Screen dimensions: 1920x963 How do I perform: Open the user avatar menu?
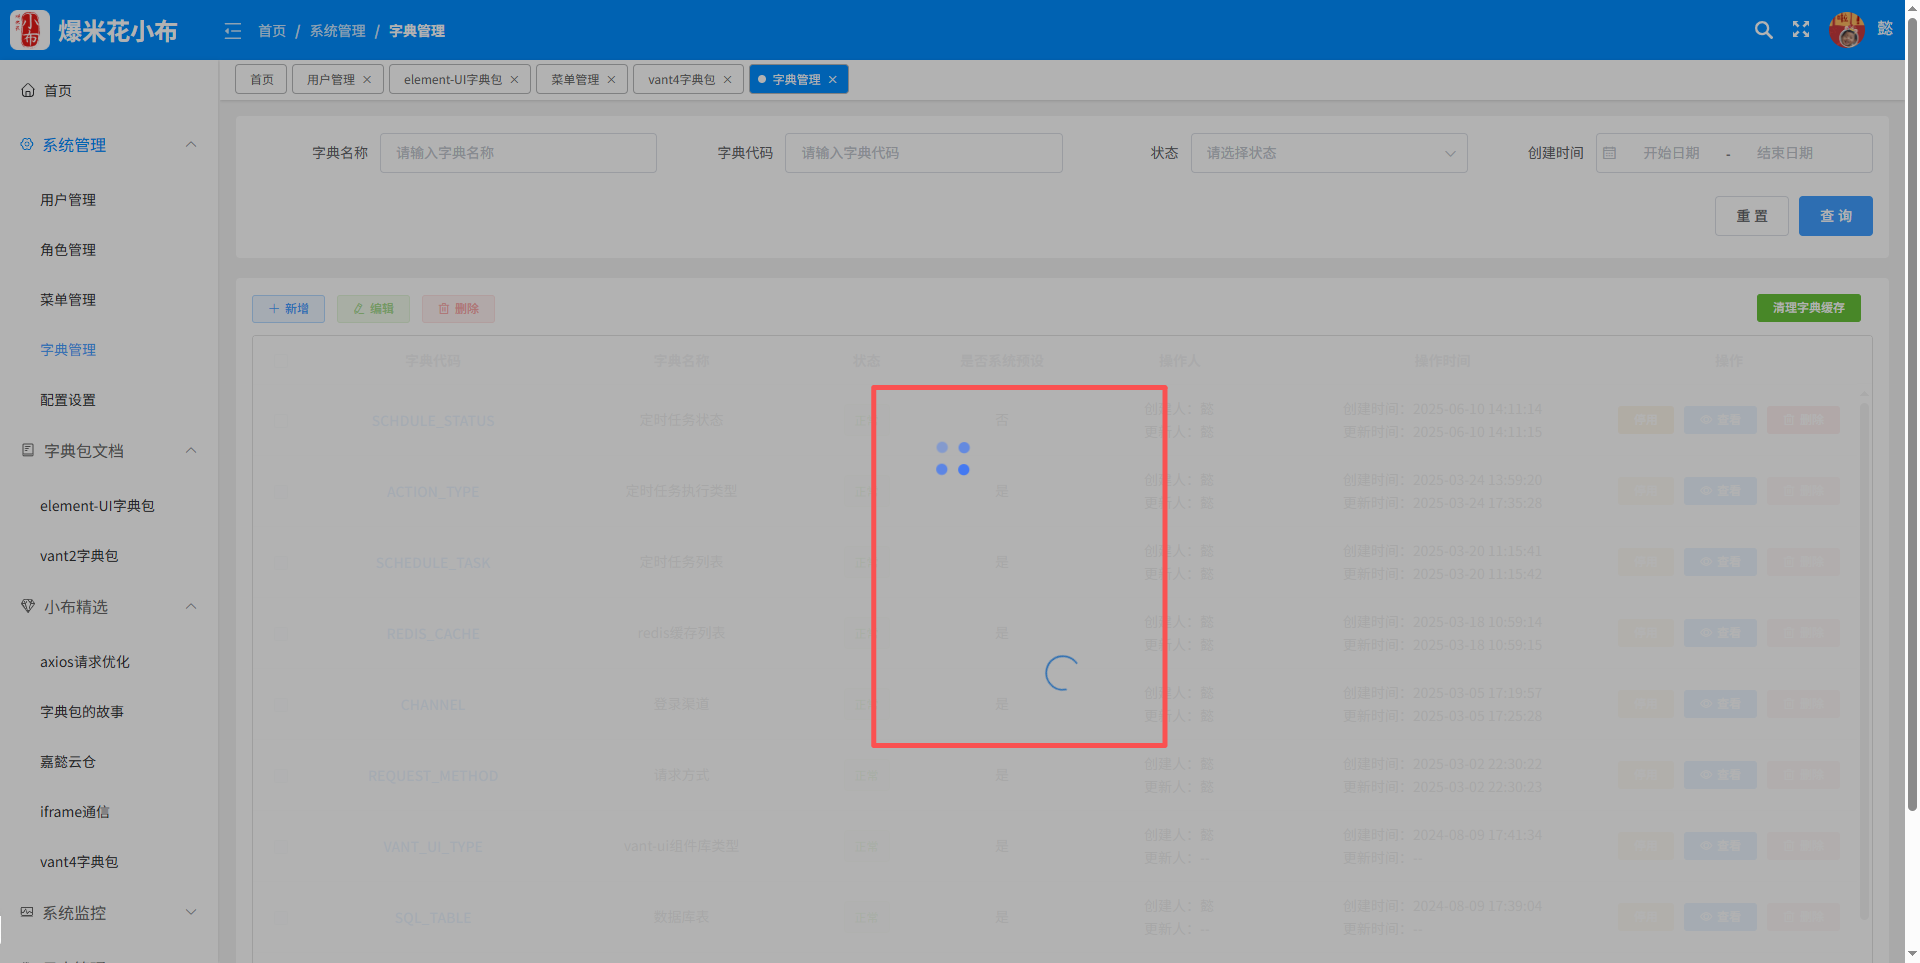pos(1846,30)
